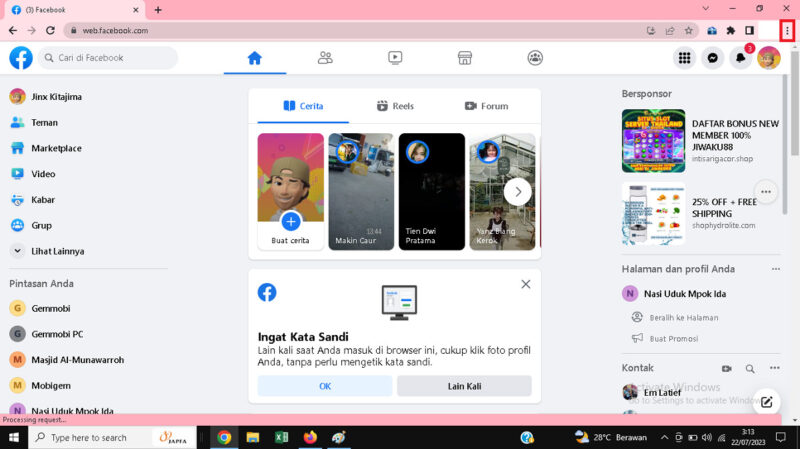Open Watch video icon in top navigation
This screenshot has width=800, height=449.
click(395, 58)
